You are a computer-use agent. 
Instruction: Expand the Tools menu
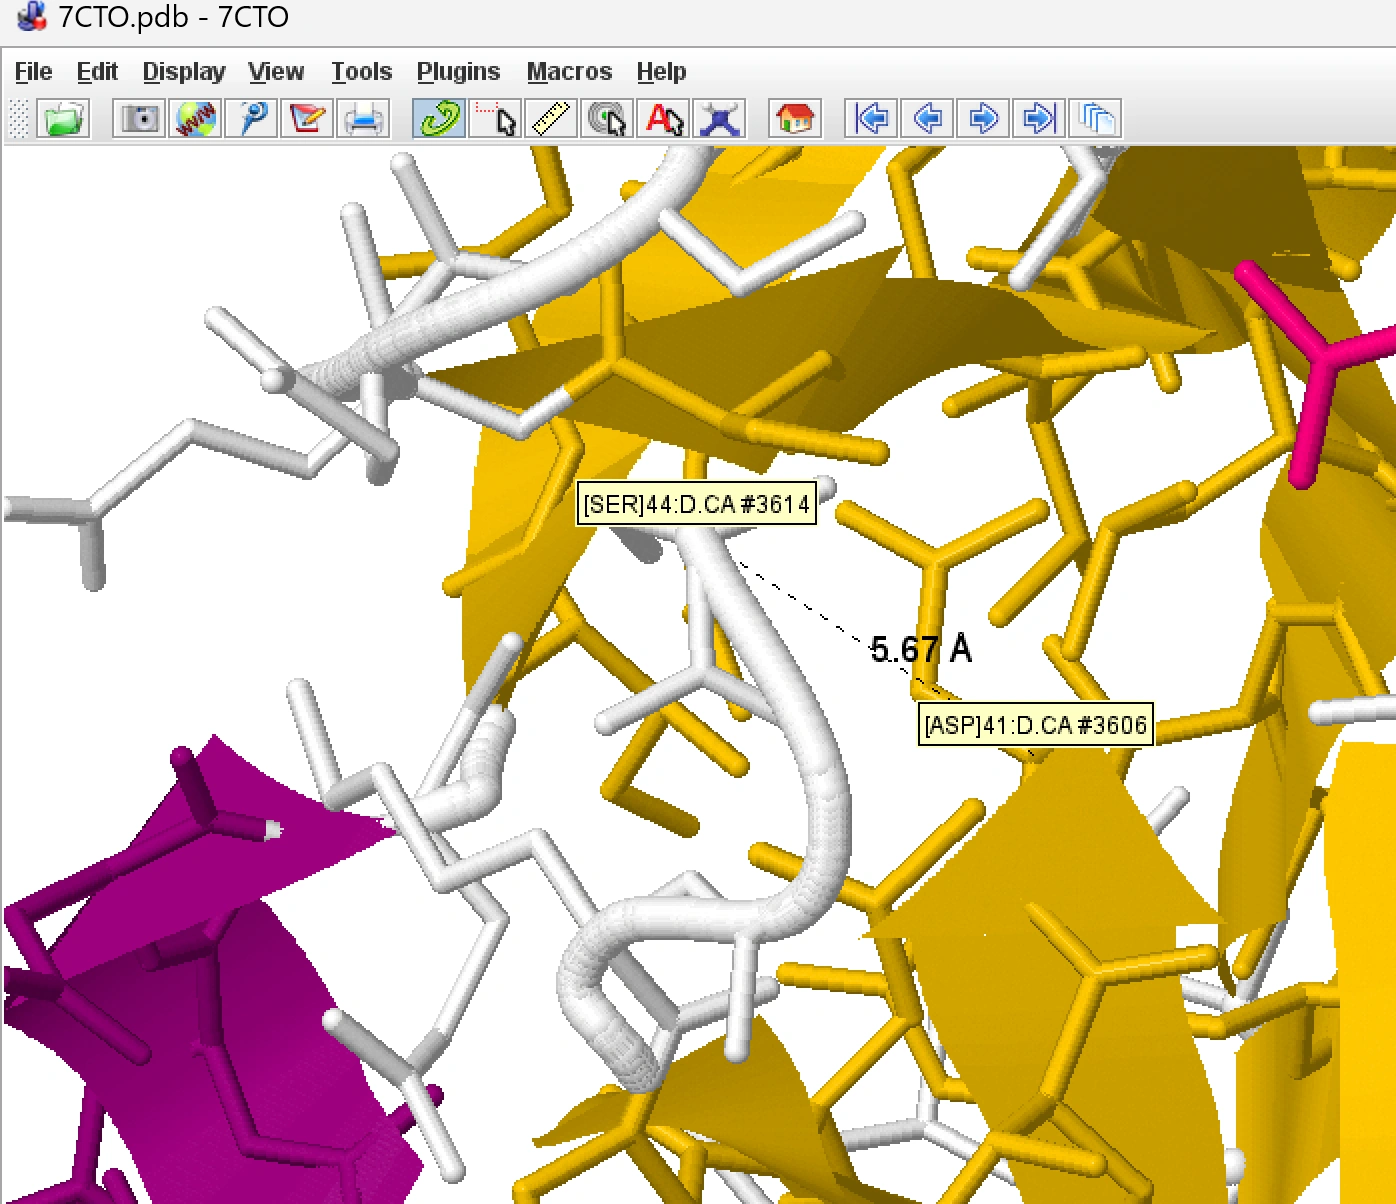coord(361,72)
